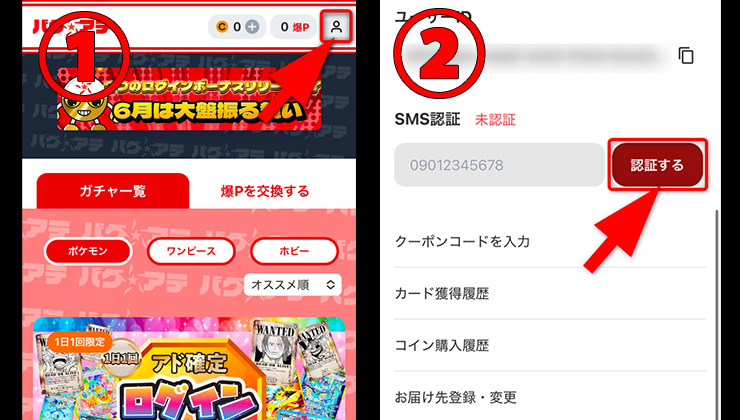740x420 pixels.
Task: Select the ワンピース category filter
Action: [x=191, y=251]
